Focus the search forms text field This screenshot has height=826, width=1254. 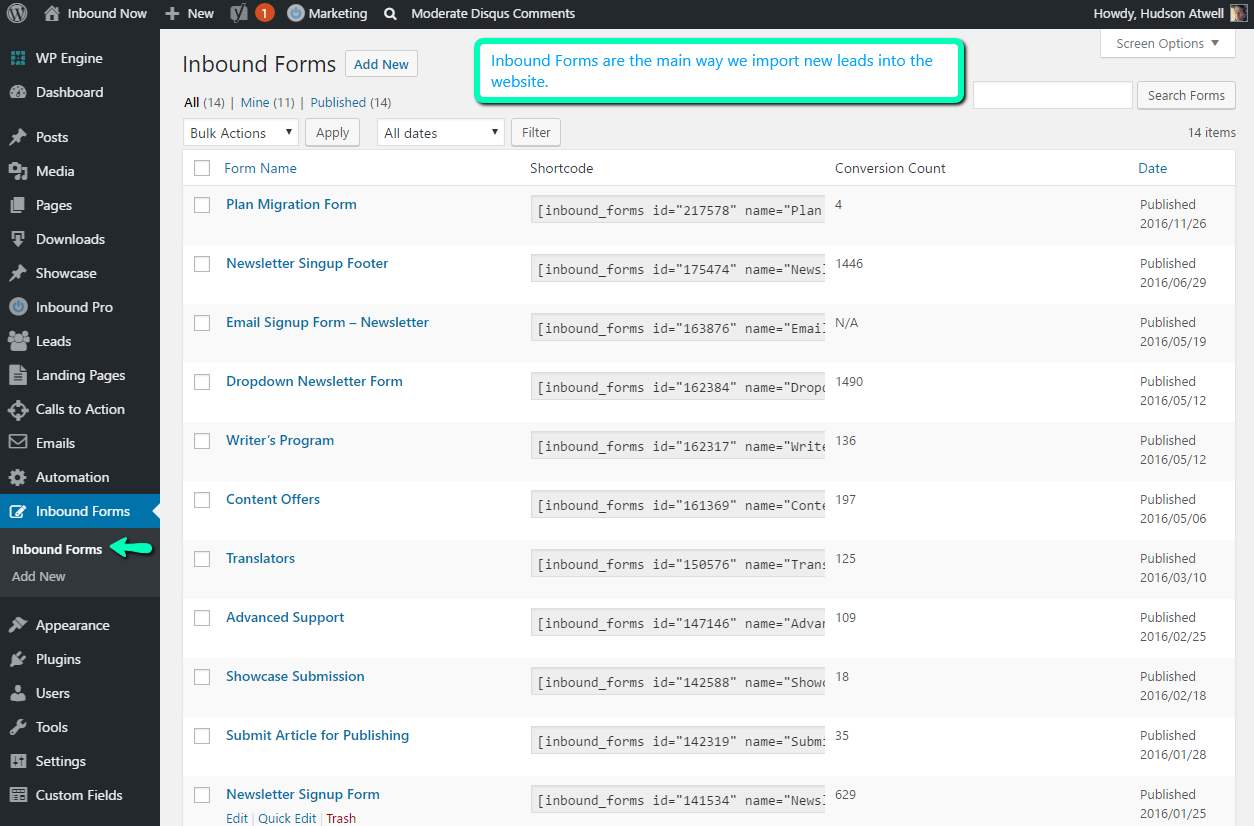(x=1053, y=95)
